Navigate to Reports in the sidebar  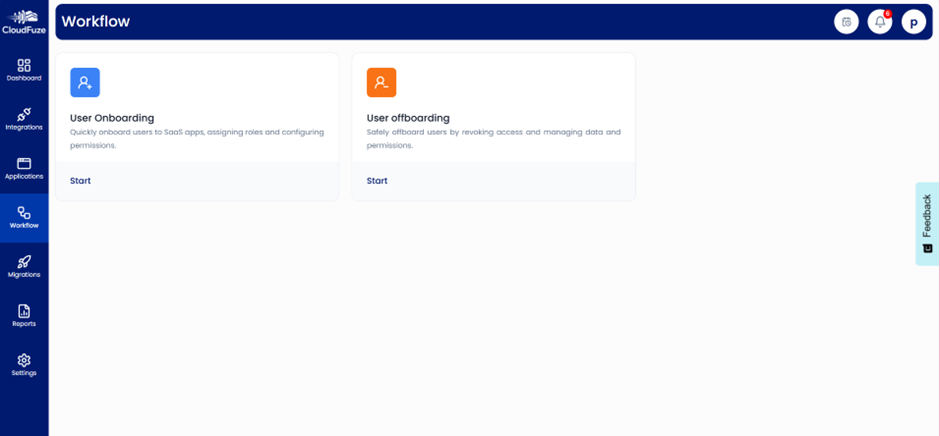point(24,315)
